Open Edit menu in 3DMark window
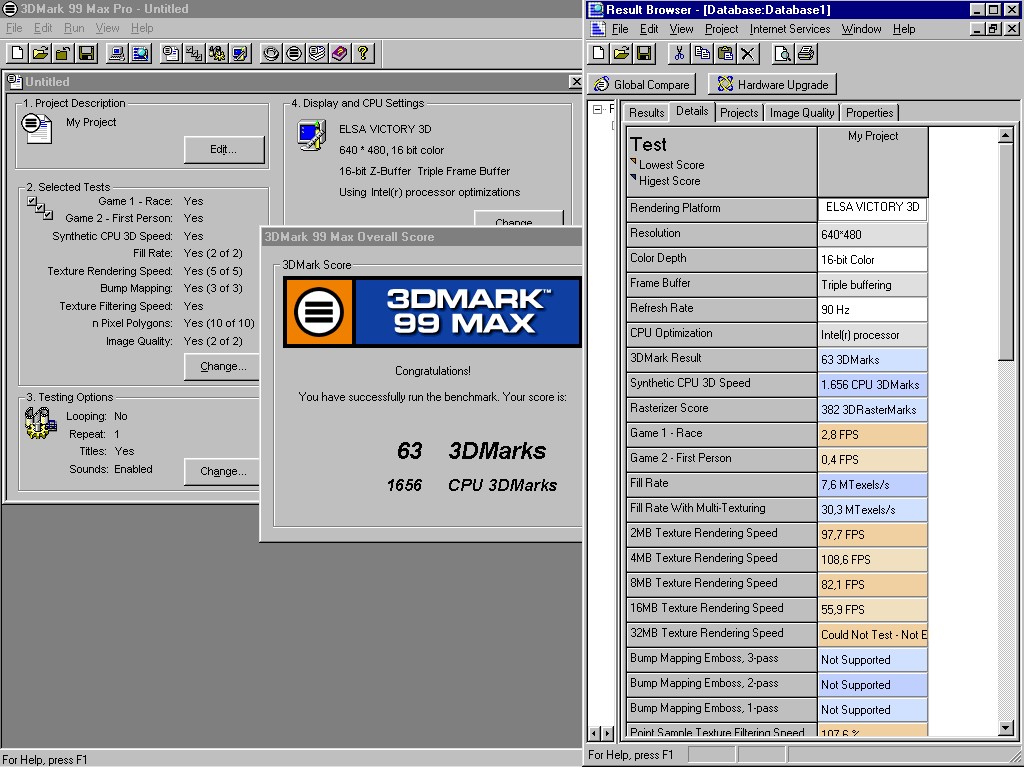The image size is (1024, 768). click(x=43, y=28)
